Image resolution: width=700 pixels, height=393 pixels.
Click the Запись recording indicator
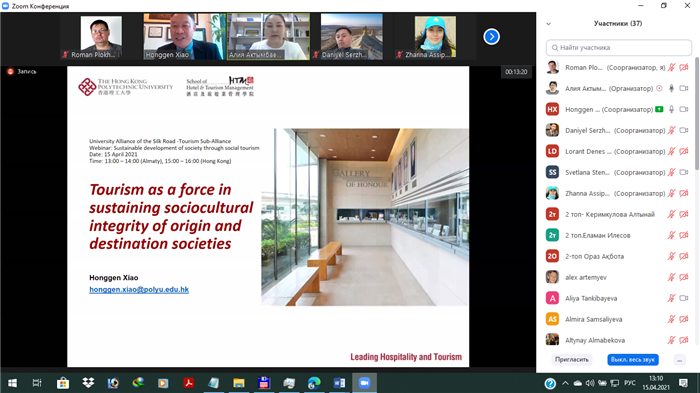pyautogui.click(x=21, y=71)
